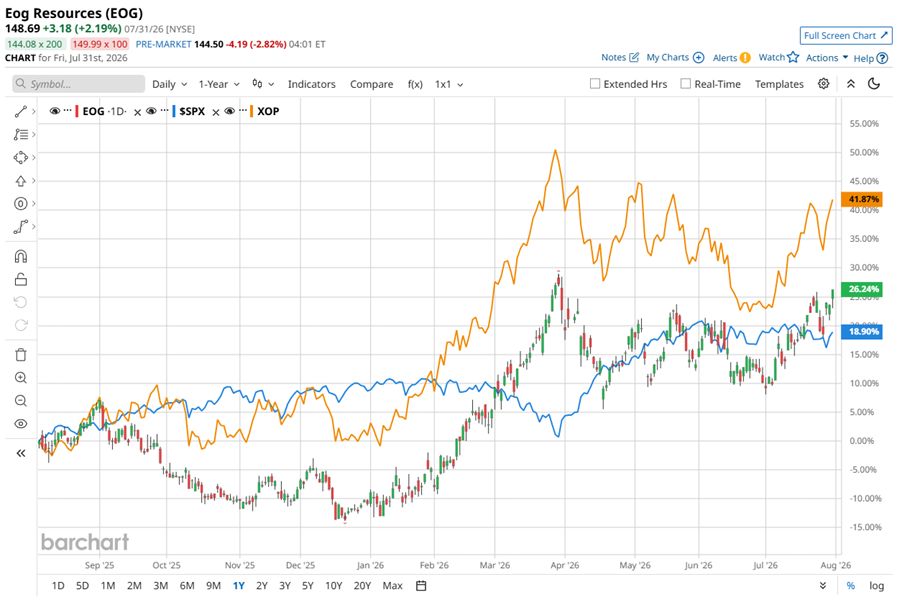Open Notes link
The image size is (902, 605).
pos(620,58)
